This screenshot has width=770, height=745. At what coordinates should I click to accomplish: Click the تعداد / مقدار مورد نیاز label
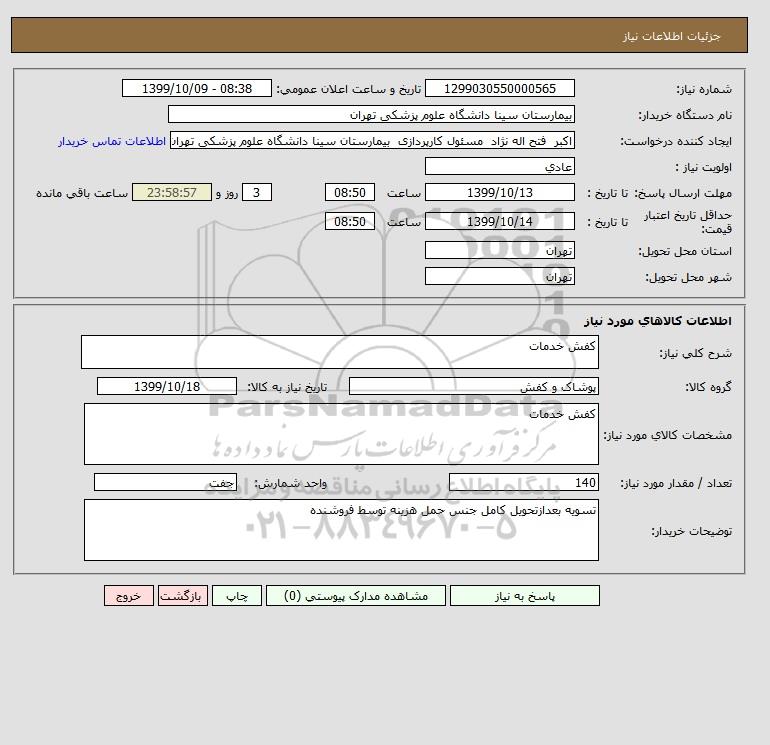(676, 484)
